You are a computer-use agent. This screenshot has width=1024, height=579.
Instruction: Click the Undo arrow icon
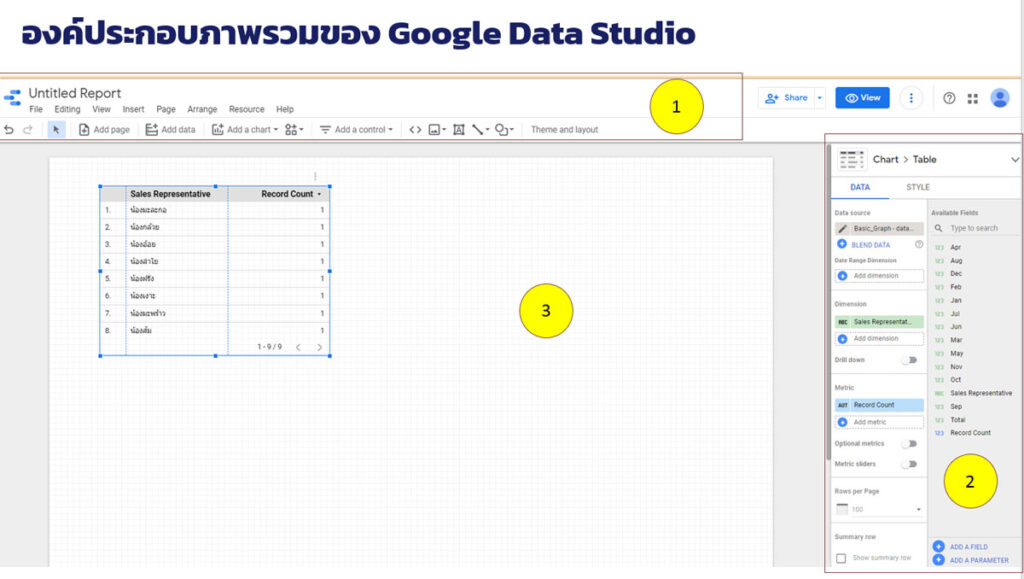pyautogui.click(x=8, y=130)
